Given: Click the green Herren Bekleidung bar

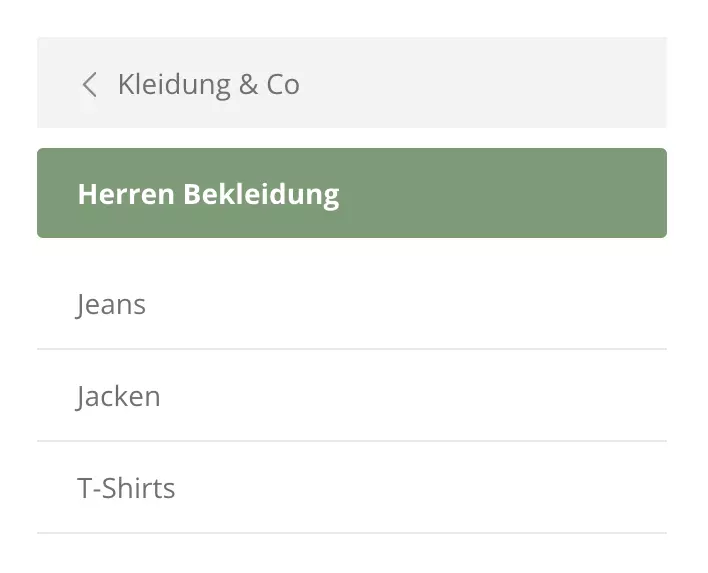Looking at the screenshot, I should click(x=351, y=193).
